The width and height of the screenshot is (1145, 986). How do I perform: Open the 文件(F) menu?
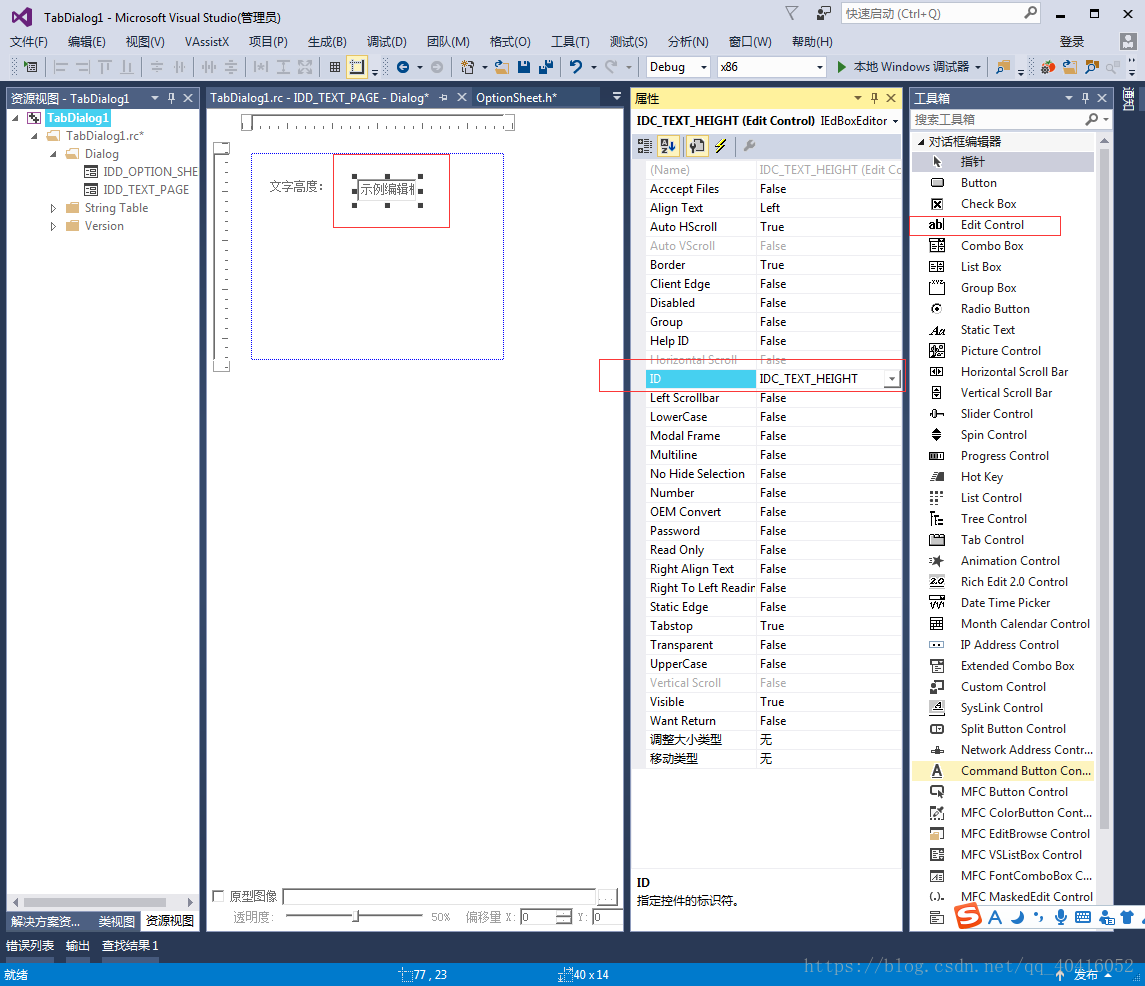coord(28,42)
